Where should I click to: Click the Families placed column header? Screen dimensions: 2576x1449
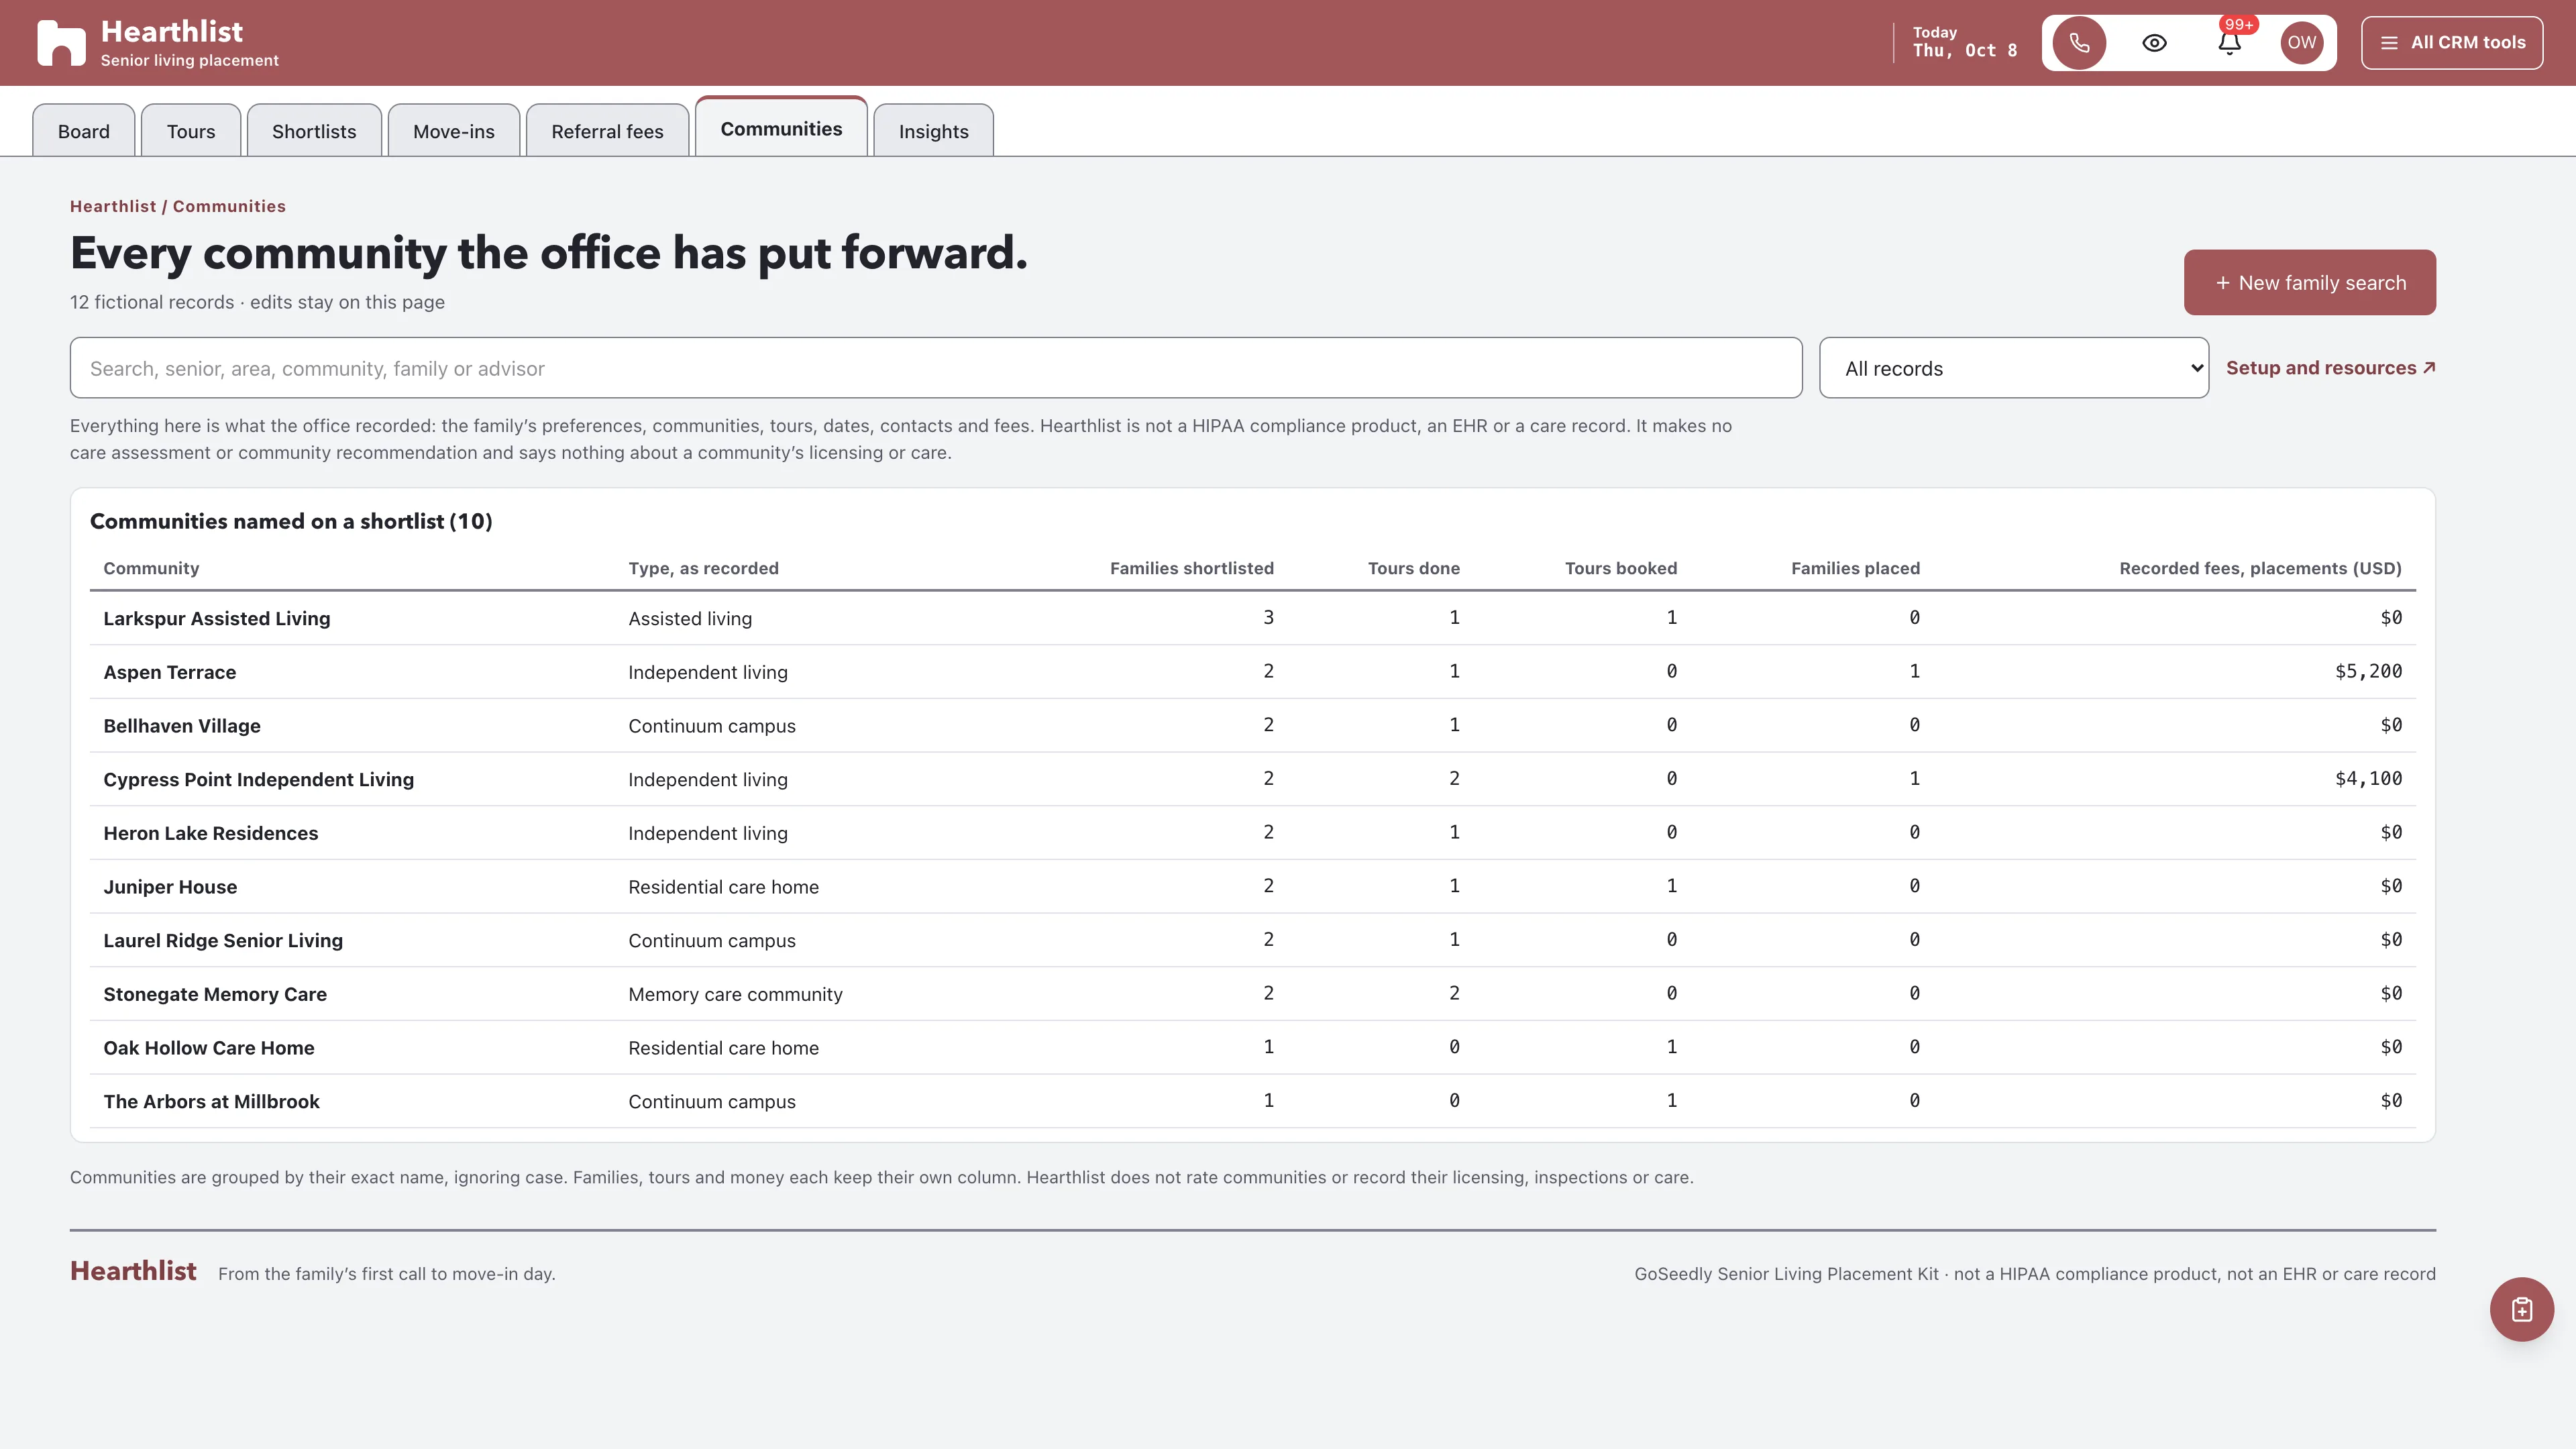point(1855,568)
